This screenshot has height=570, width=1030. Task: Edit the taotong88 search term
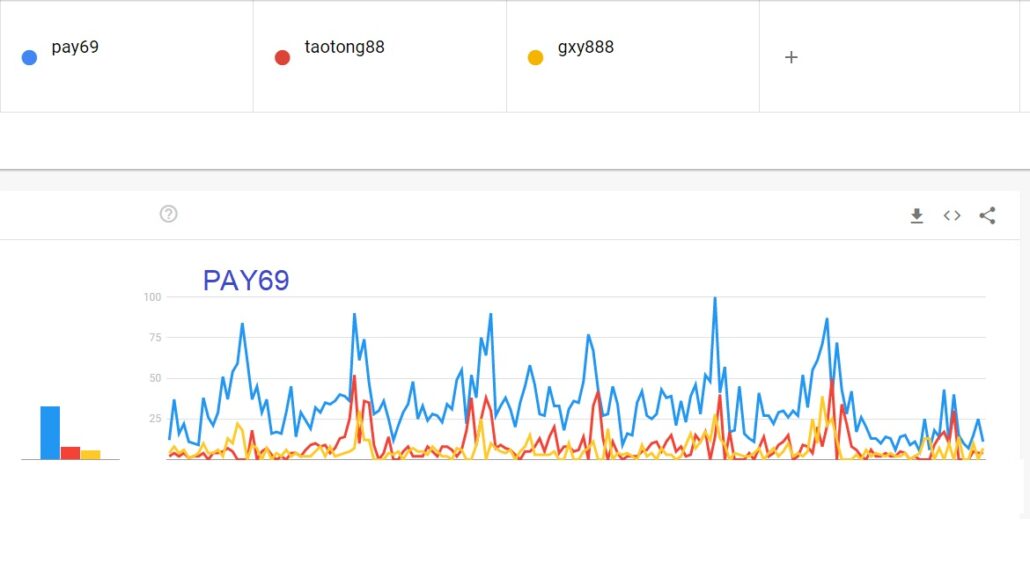click(344, 47)
